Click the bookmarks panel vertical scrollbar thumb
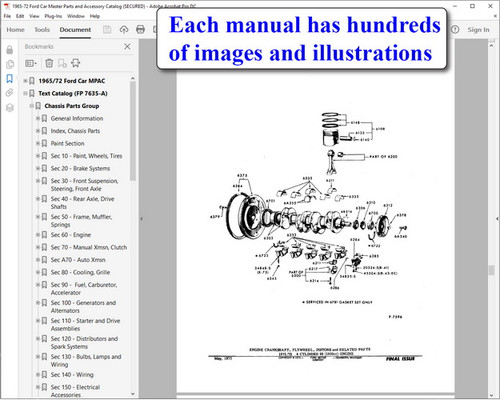The width and height of the screenshot is (500, 400). click(x=133, y=131)
